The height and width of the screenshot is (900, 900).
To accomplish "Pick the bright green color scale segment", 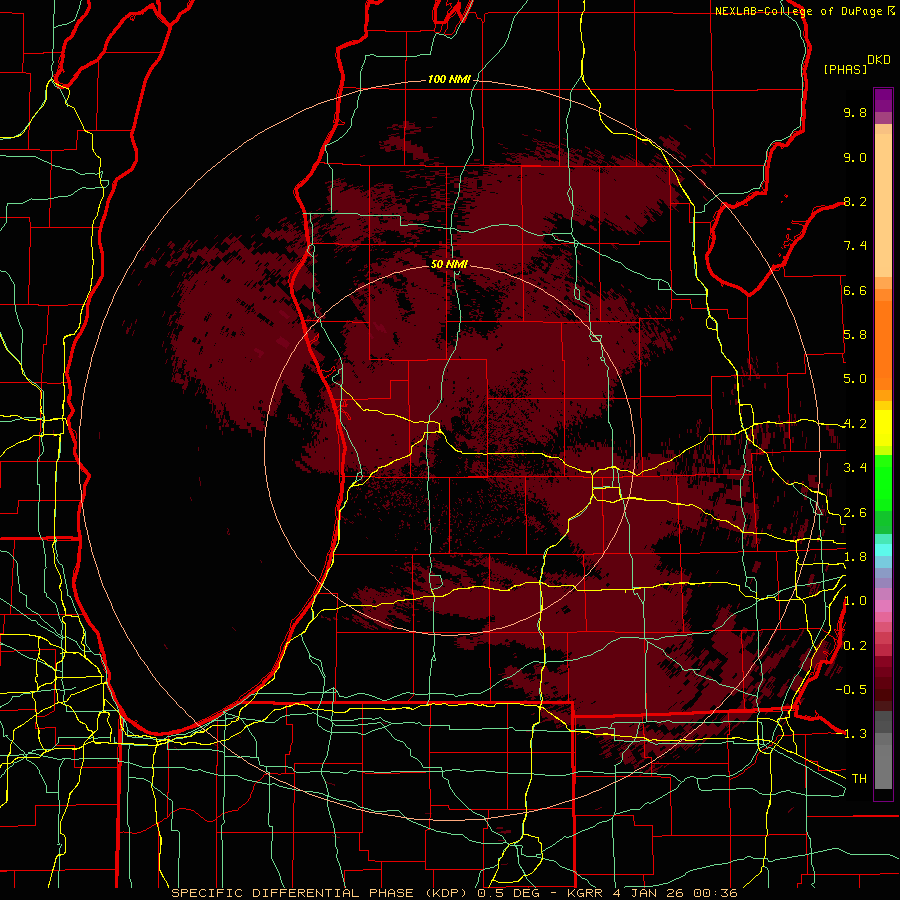I will tap(883, 484).
